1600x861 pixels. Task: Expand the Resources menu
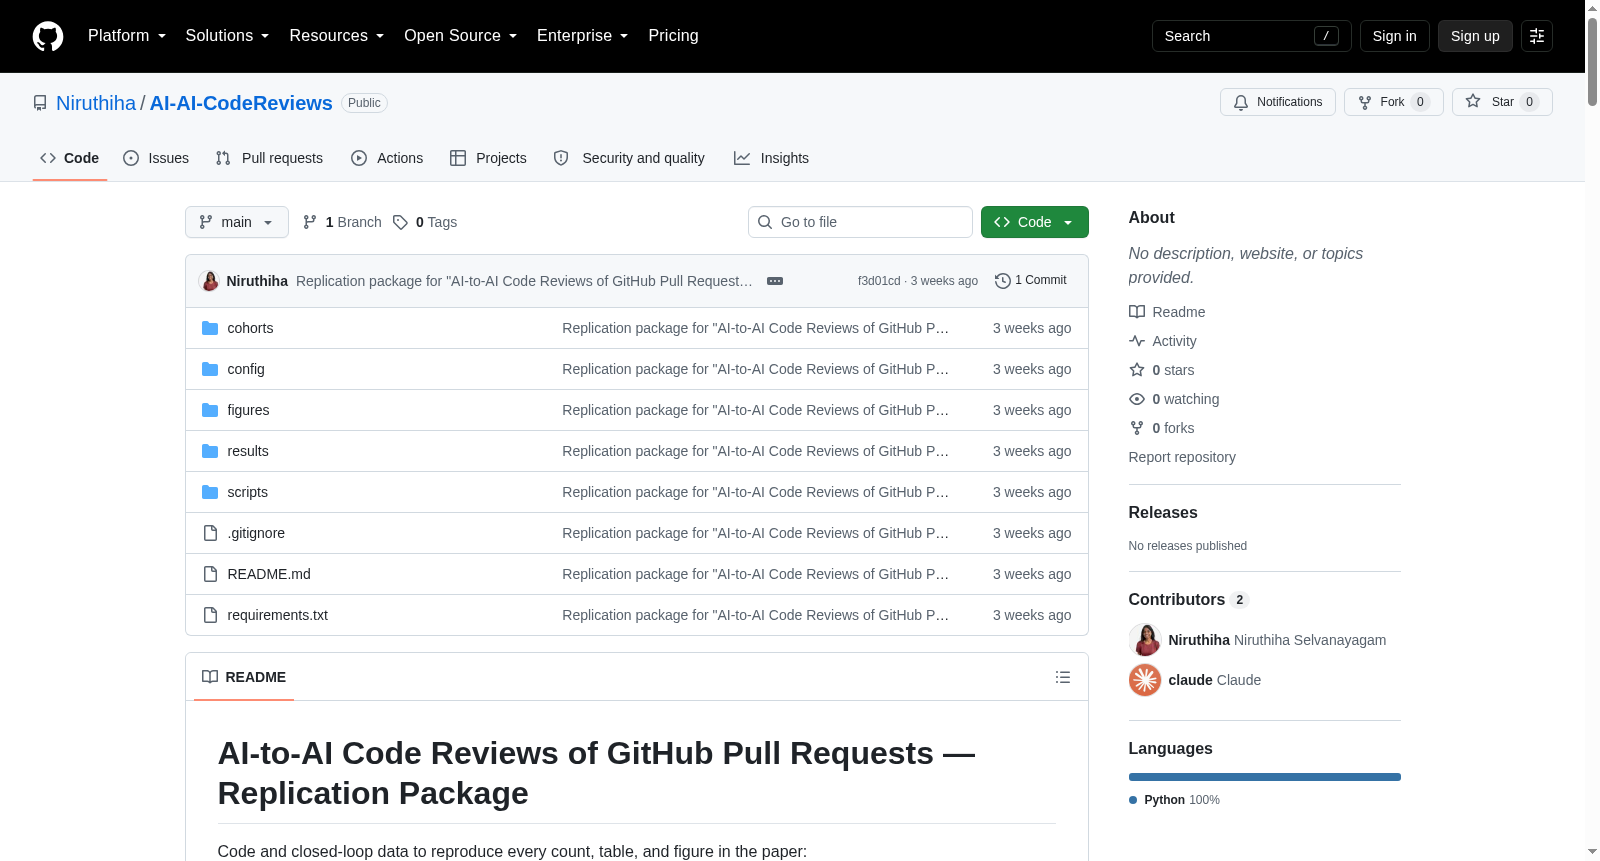(x=336, y=36)
